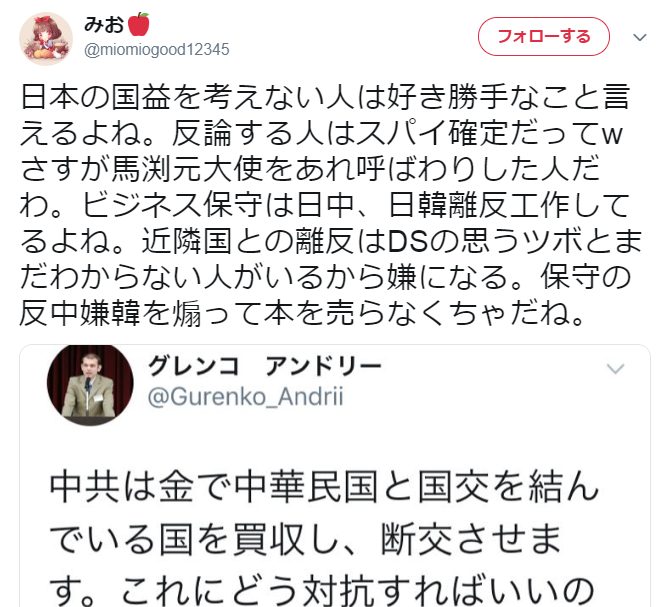The height and width of the screenshot is (607, 661).
Task: Click the tweet line さすが馬渕元大使を
Action: pos(310,169)
